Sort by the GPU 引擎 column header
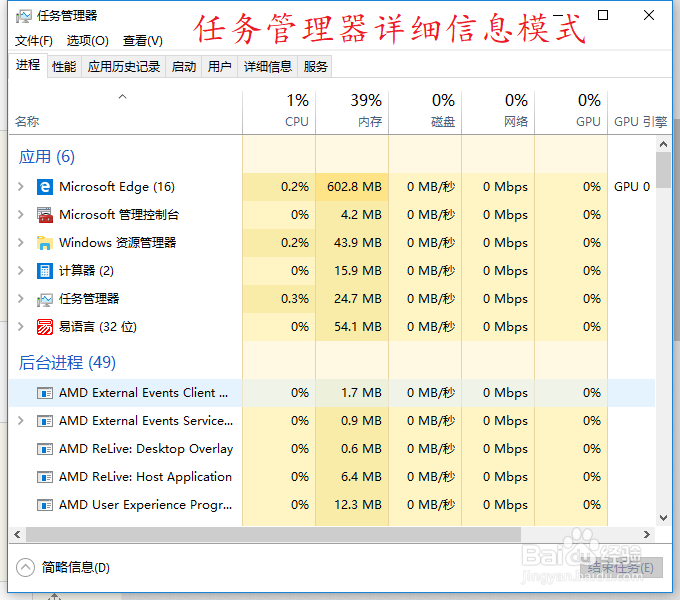 point(640,113)
